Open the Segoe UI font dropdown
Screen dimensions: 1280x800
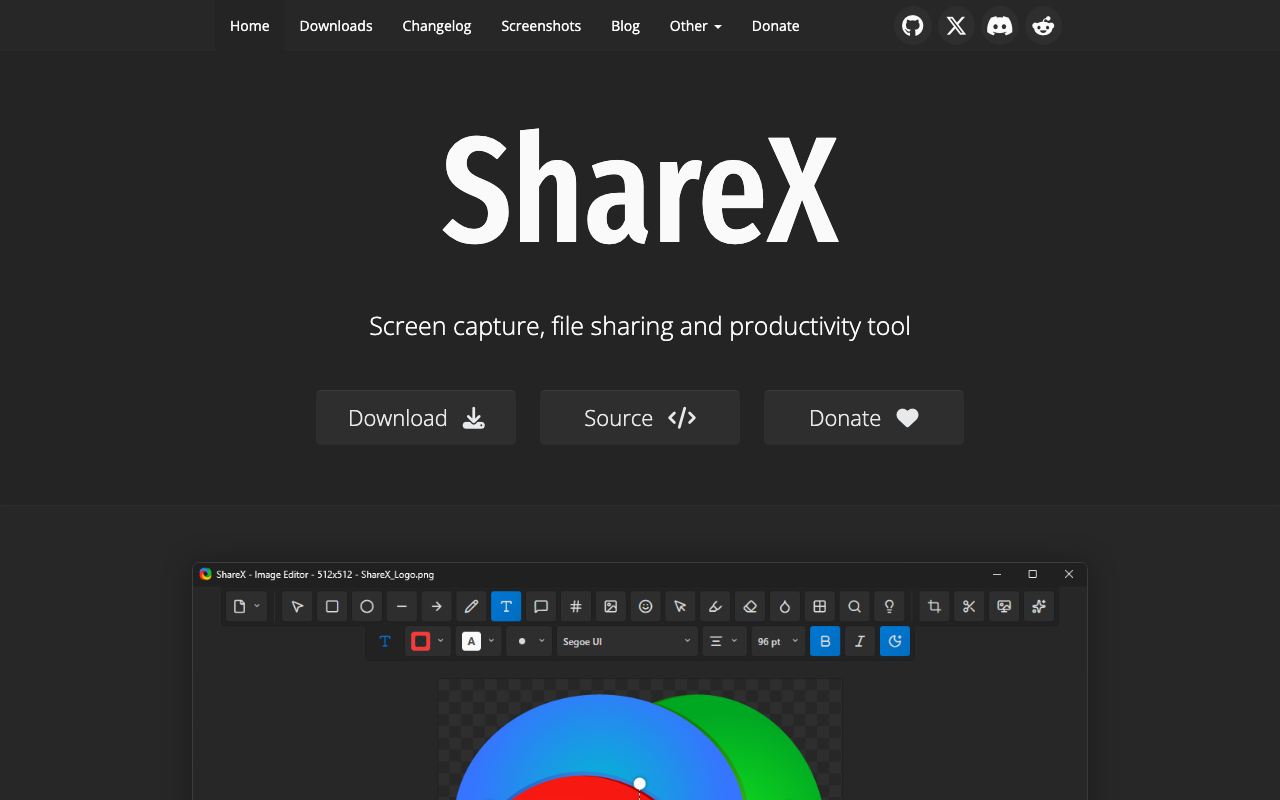click(627, 641)
